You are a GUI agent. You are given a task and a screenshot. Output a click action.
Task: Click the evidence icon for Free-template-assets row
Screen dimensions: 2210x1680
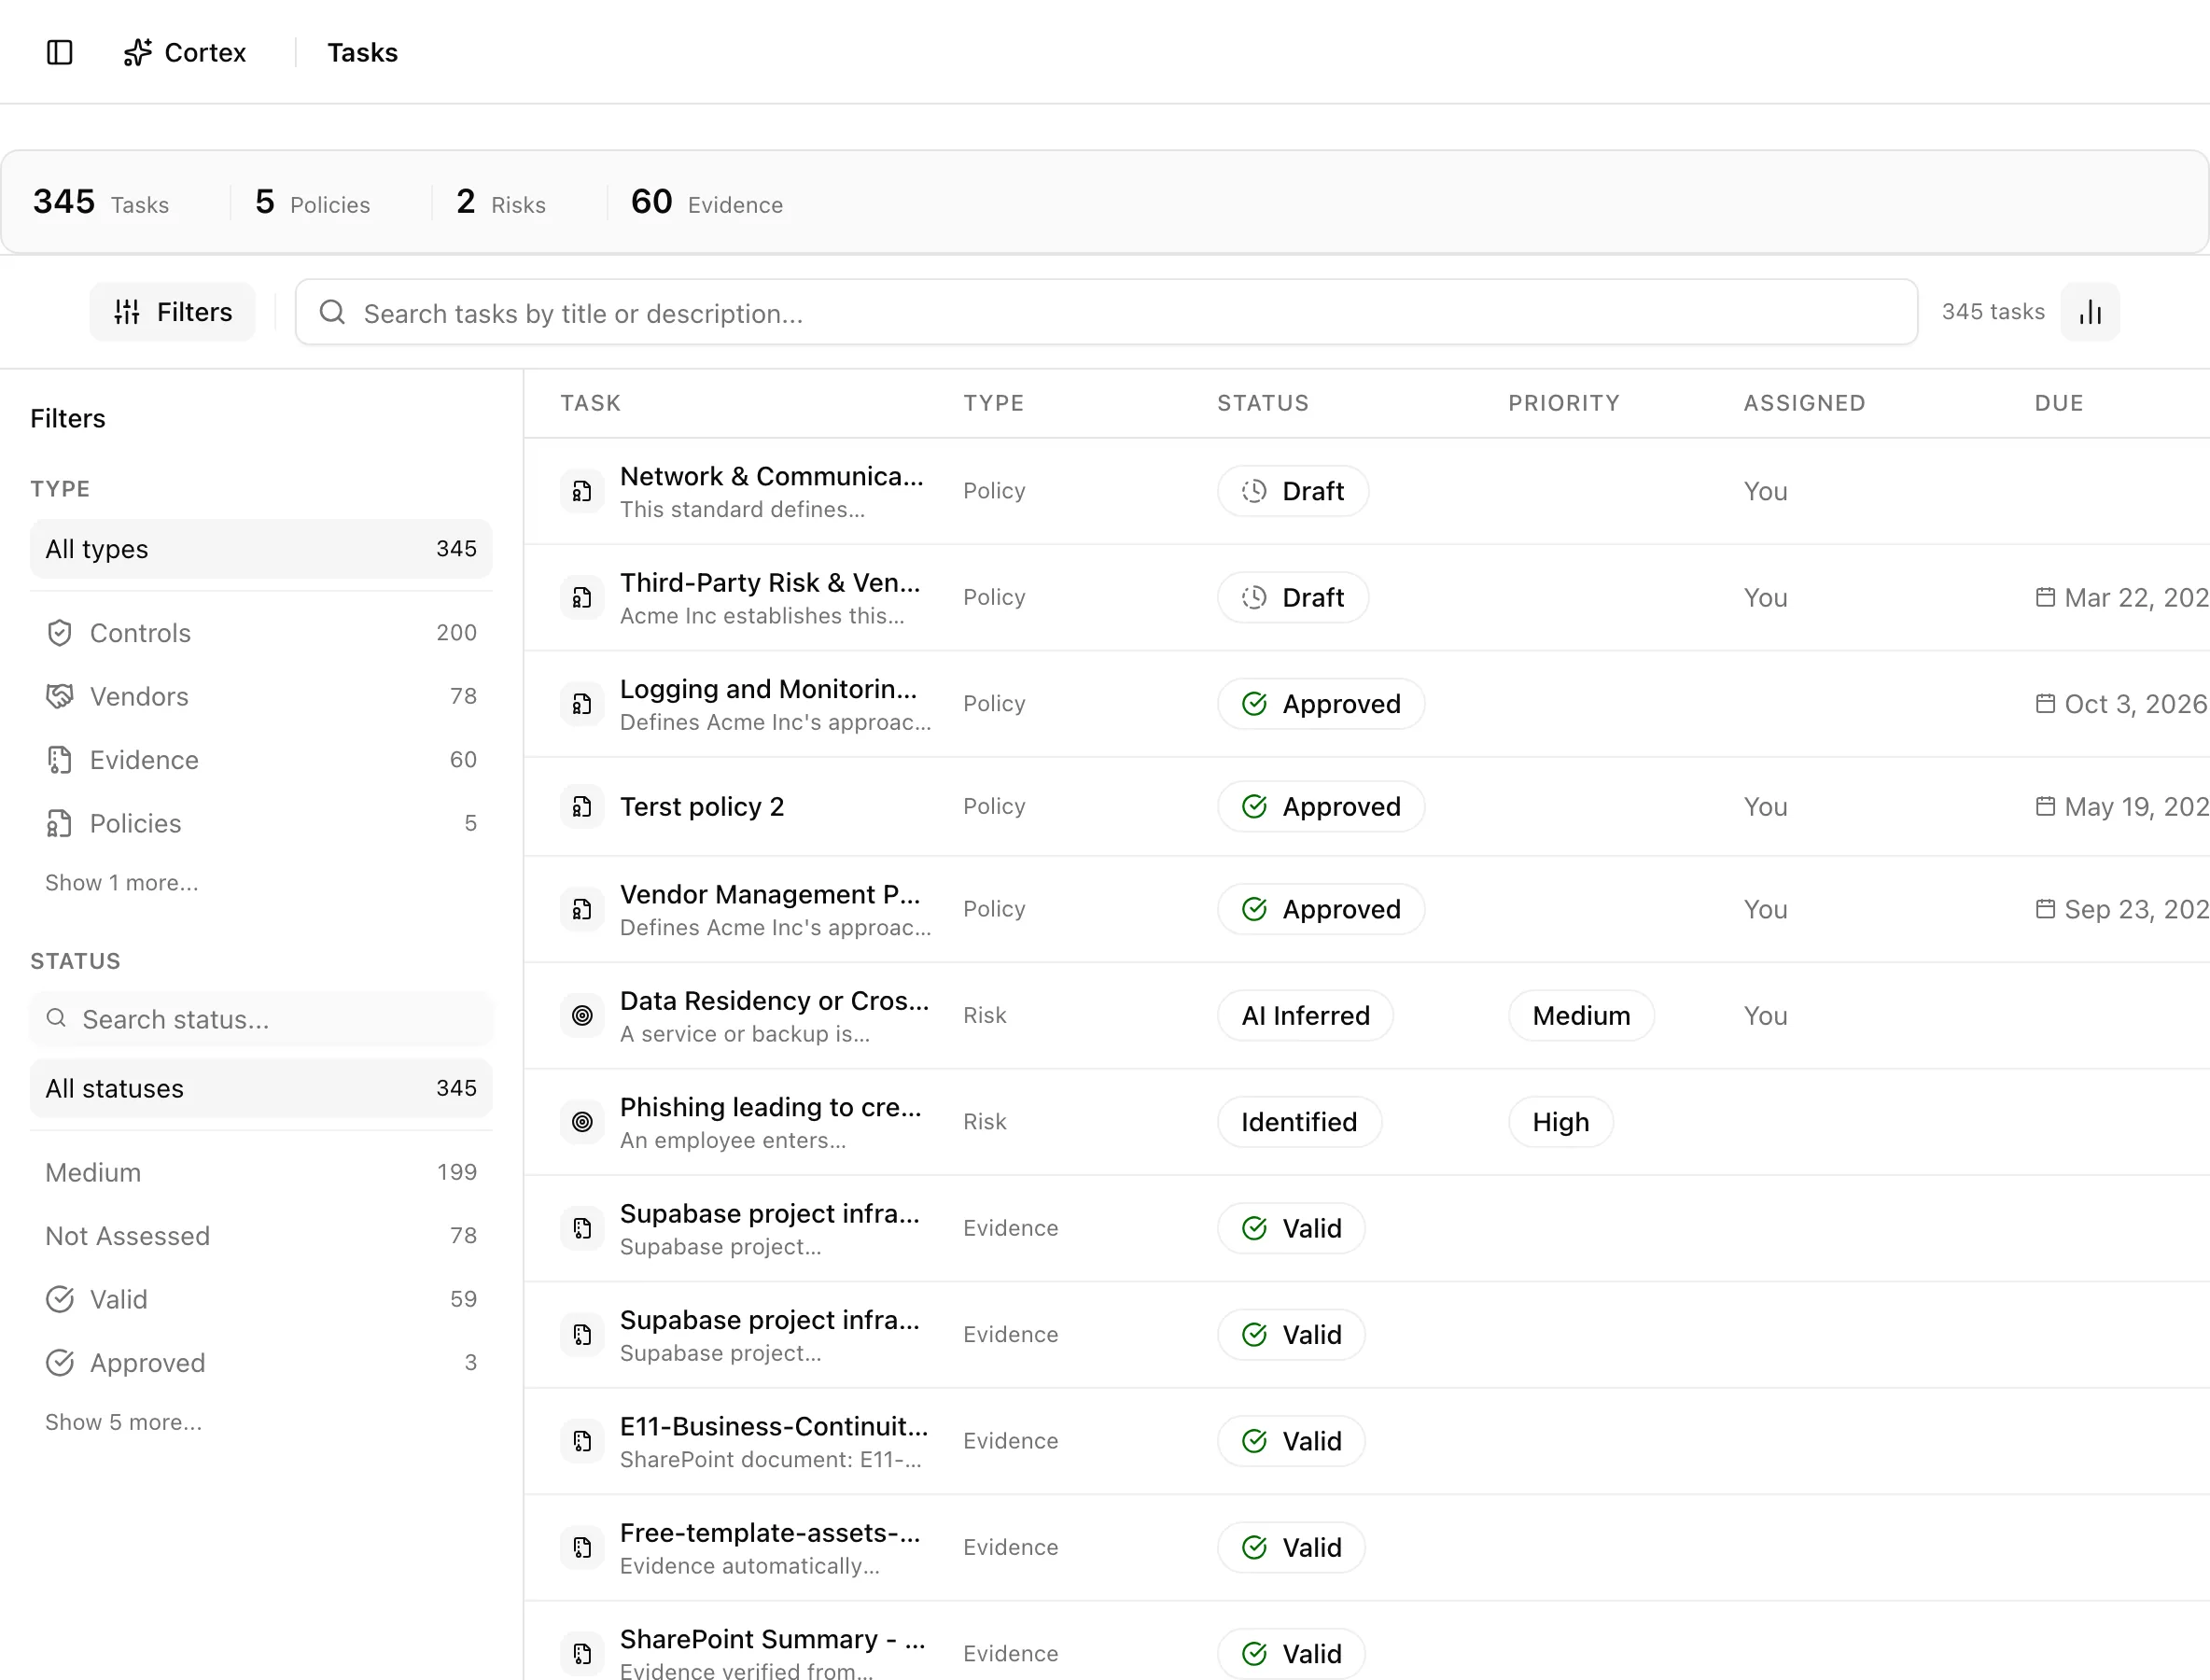pyautogui.click(x=582, y=1548)
